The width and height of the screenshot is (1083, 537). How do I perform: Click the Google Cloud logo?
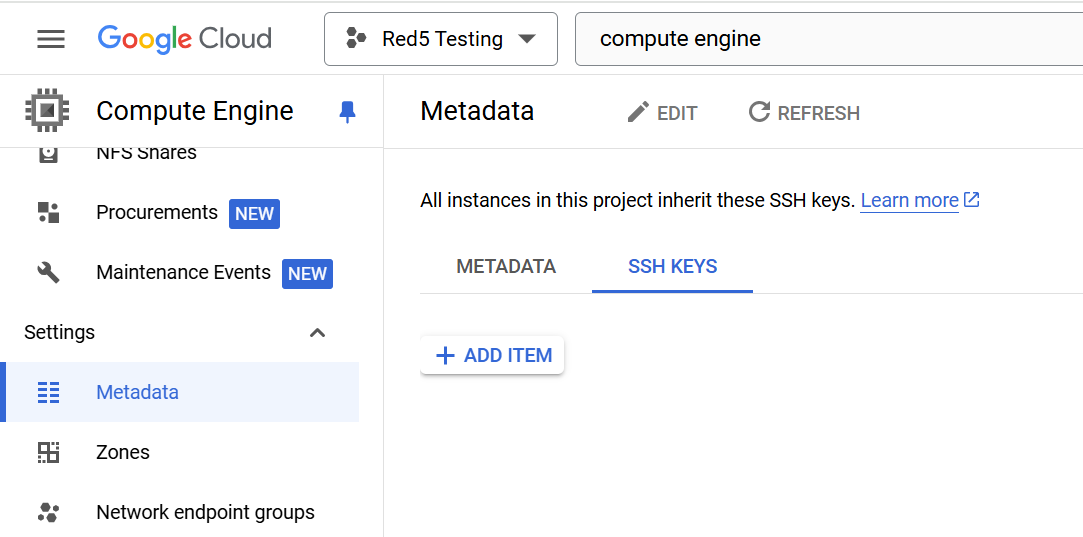tap(184, 39)
